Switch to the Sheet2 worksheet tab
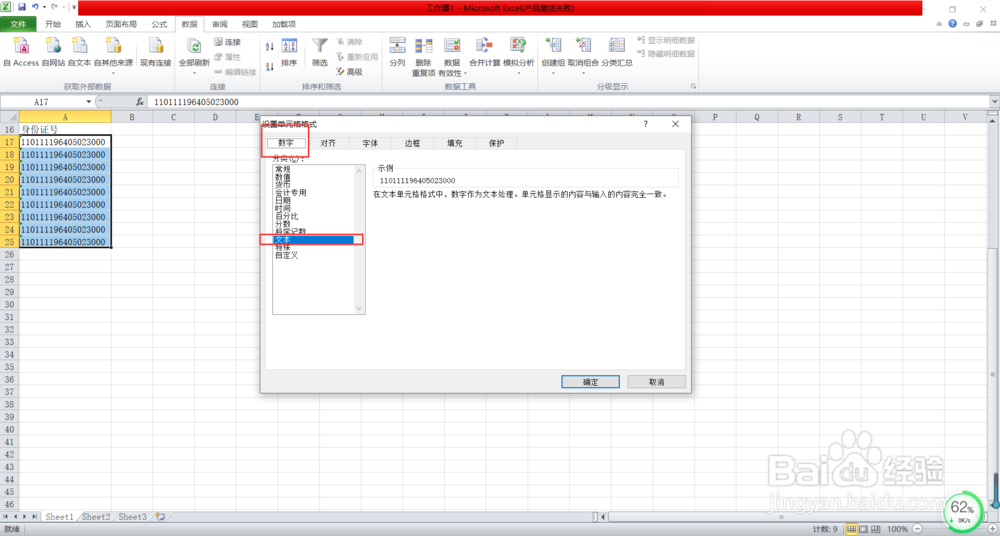 click(96, 516)
